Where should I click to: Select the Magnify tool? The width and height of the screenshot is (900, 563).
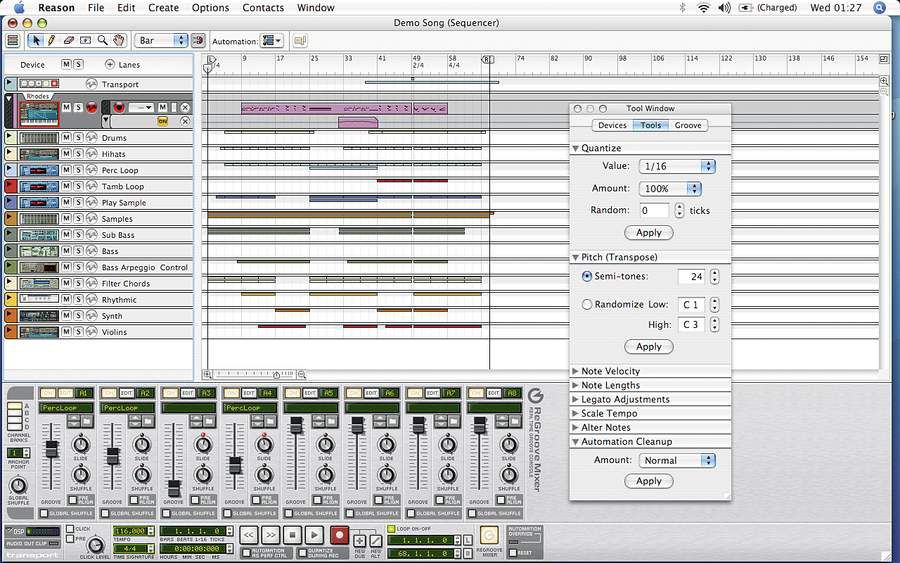[x=102, y=40]
